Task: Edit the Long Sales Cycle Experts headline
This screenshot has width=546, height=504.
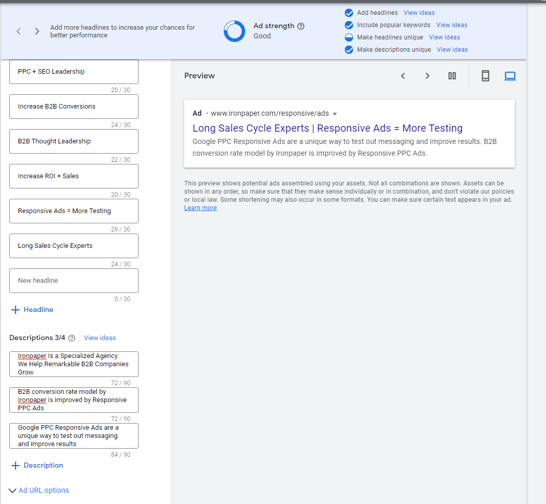Action: pos(74,246)
